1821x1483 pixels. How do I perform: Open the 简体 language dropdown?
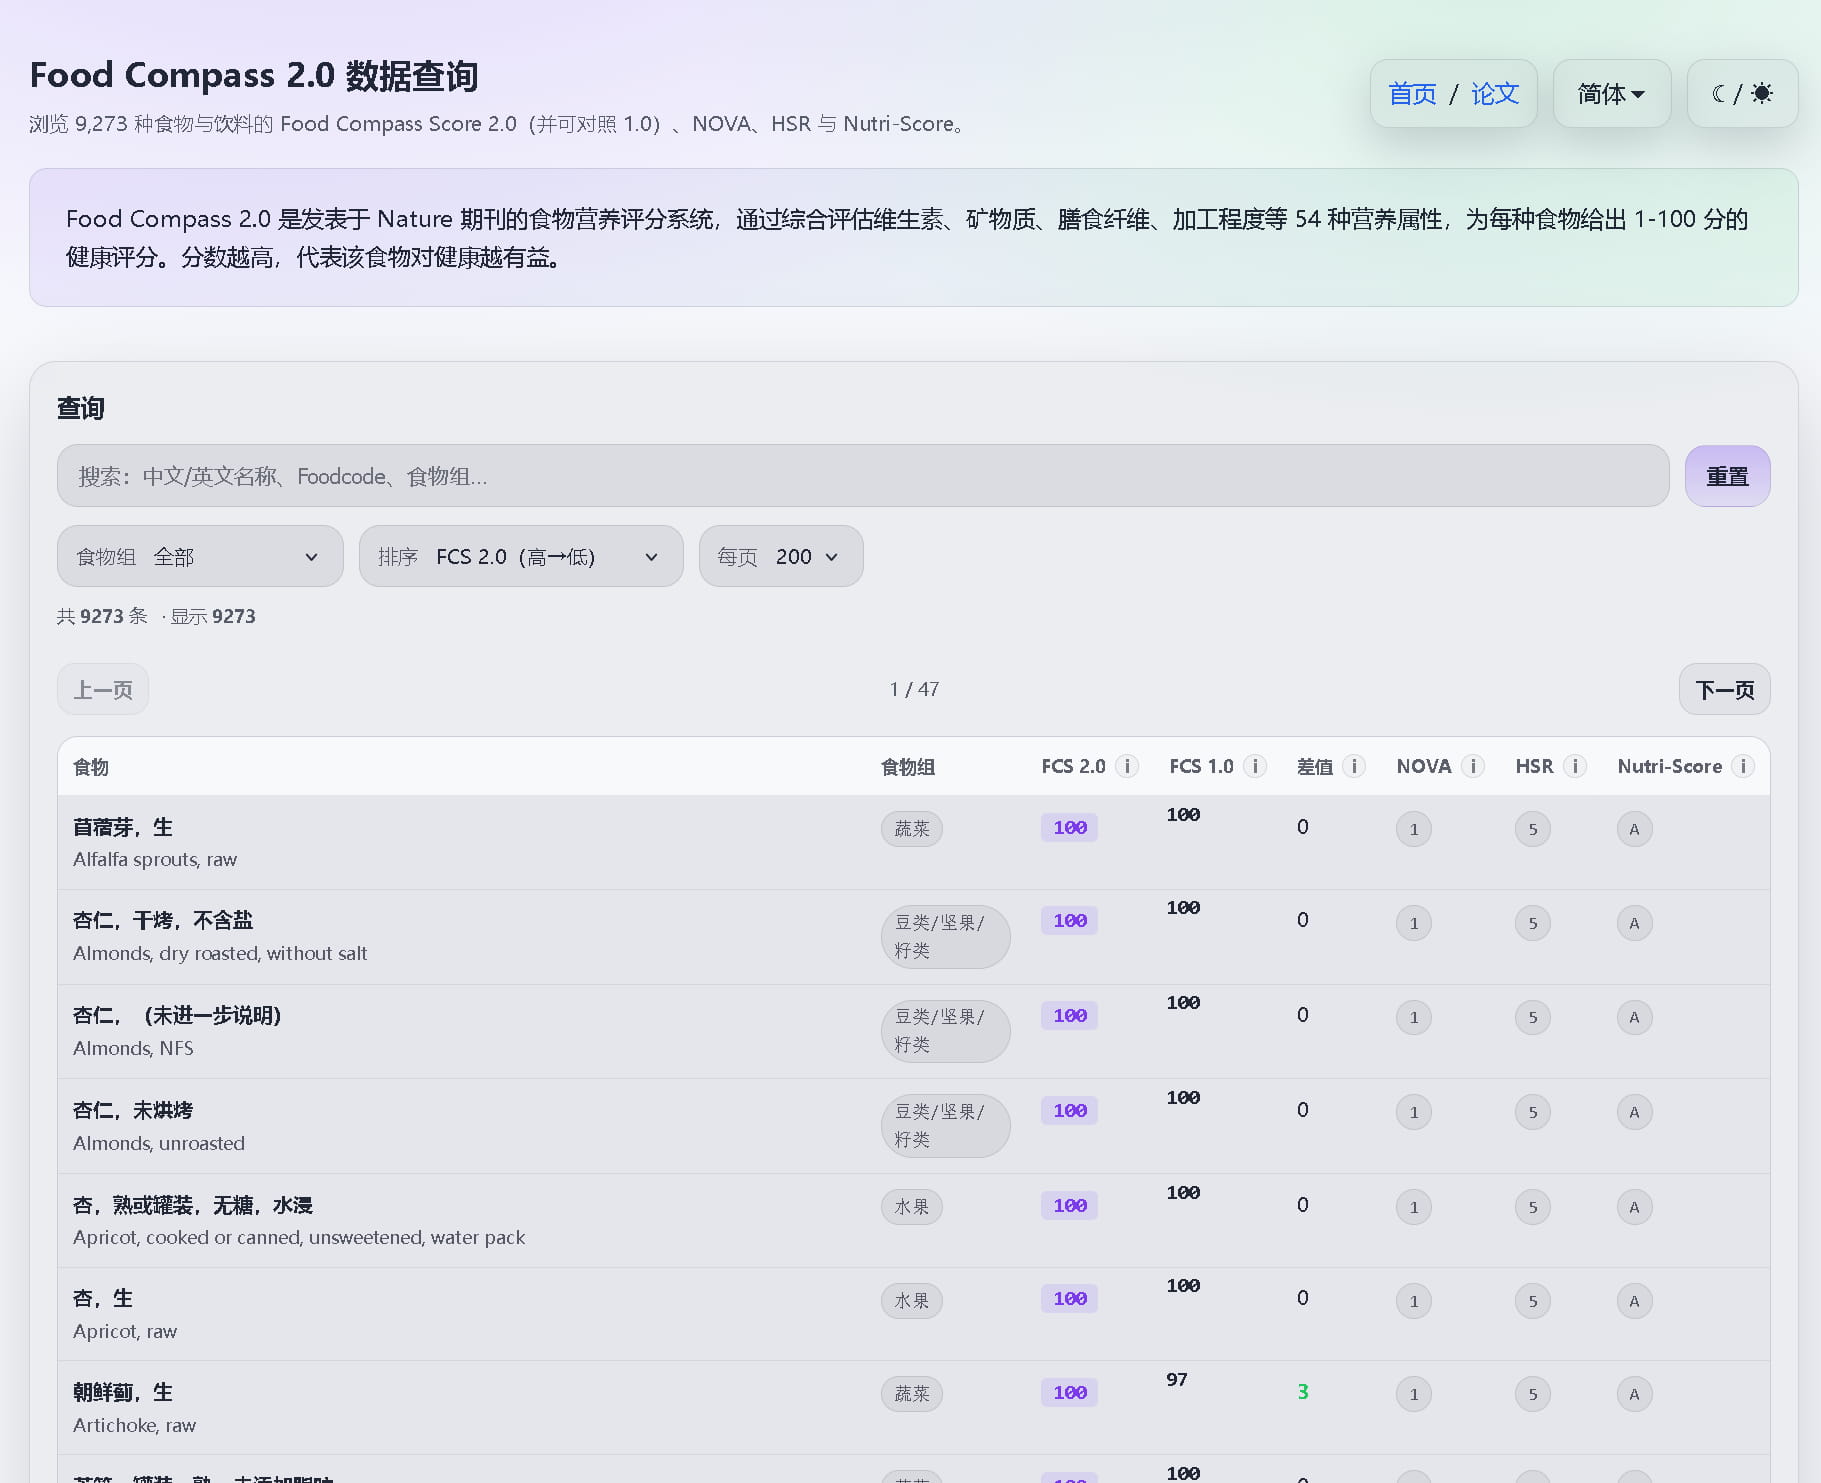pos(1611,93)
